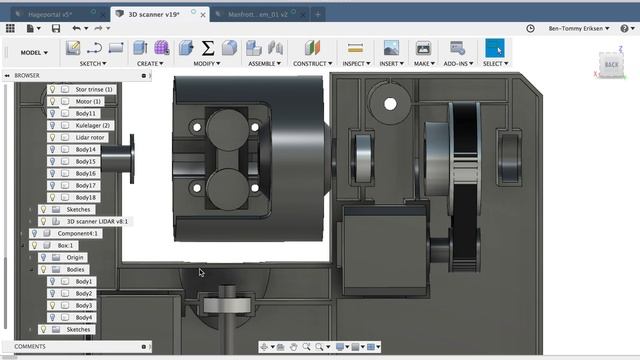Click the Construct plane icon
Screen dimensions: 640x360
coord(312,48)
